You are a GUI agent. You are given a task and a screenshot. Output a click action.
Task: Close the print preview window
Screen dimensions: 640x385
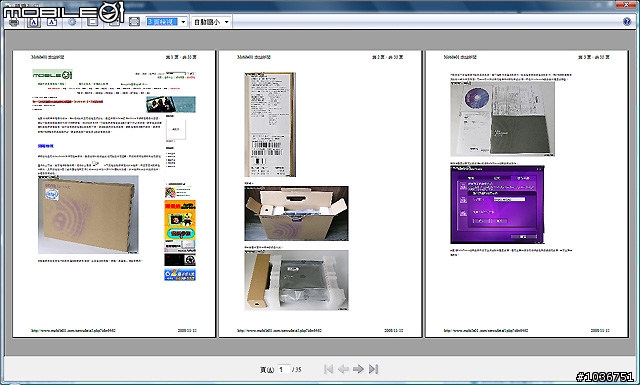coord(627,4)
